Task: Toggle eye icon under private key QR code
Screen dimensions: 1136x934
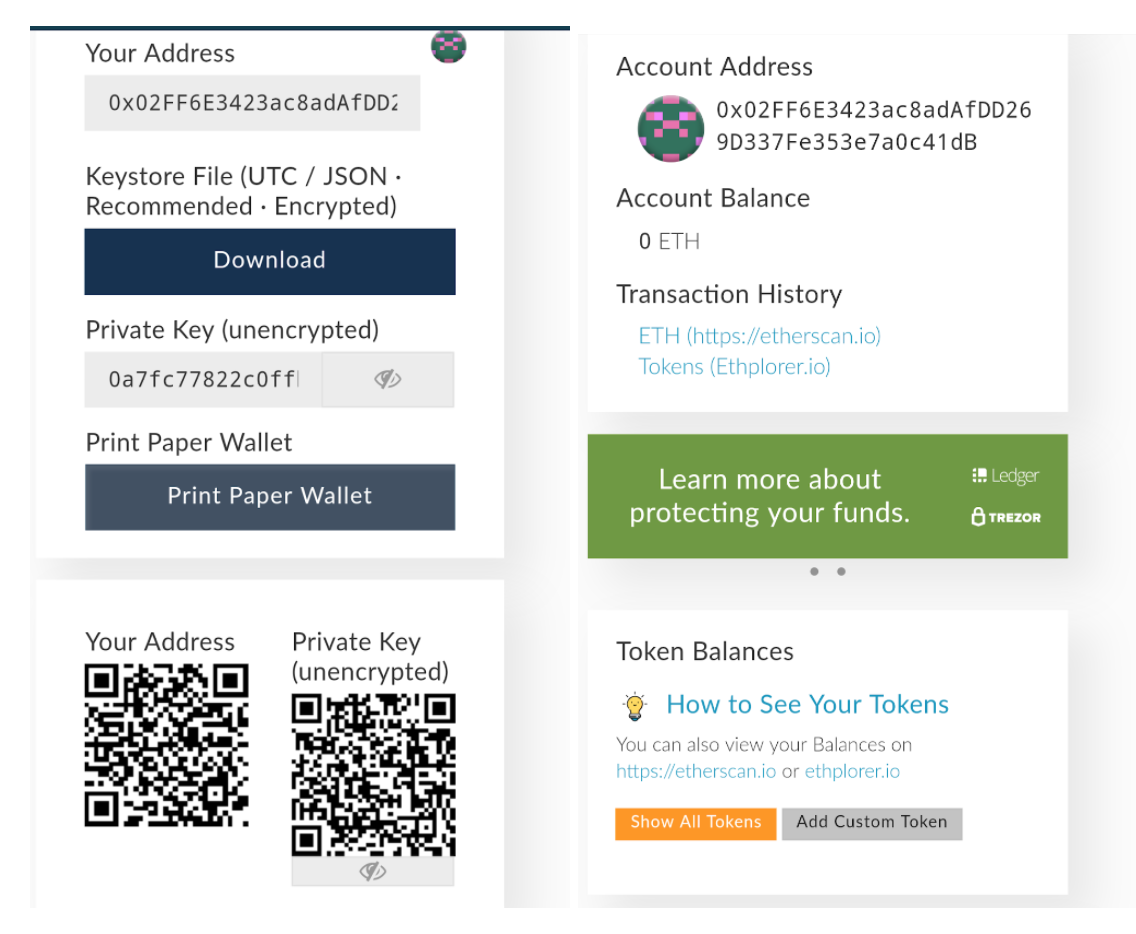Action: (x=372, y=871)
